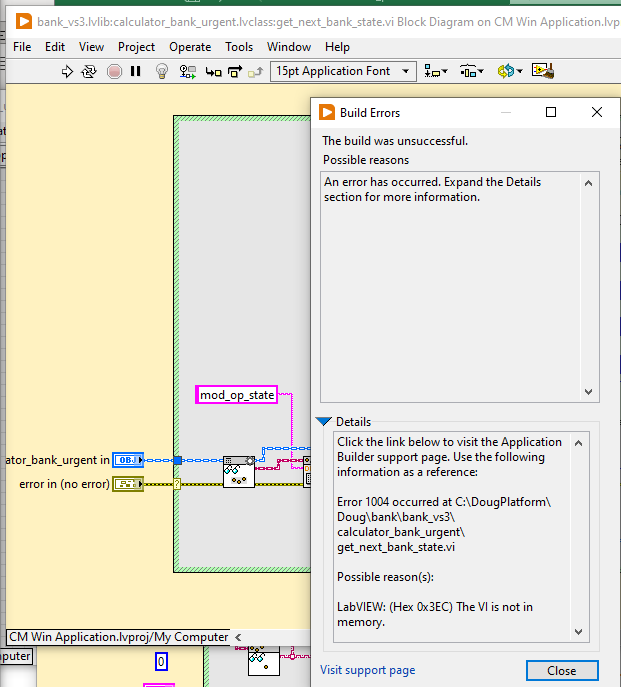Screen dimensions: 621x687
Task: Click the mod_op_state label on the diagram
Action: click(237, 395)
